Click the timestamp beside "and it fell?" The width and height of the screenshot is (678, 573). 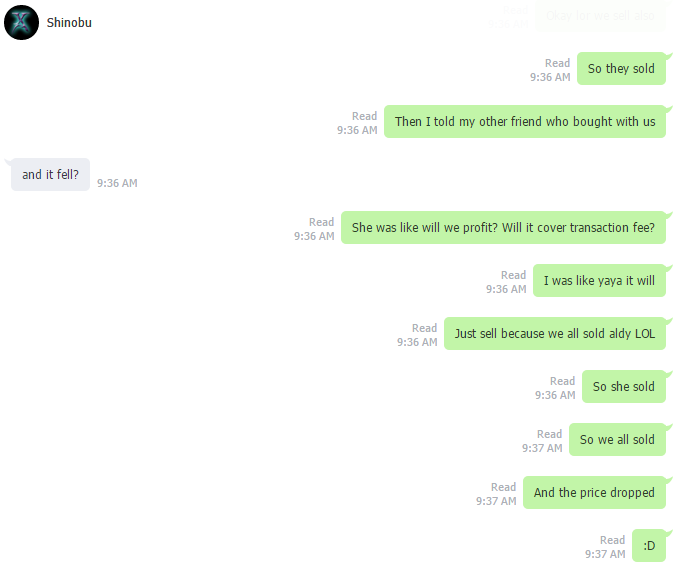coord(117,183)
